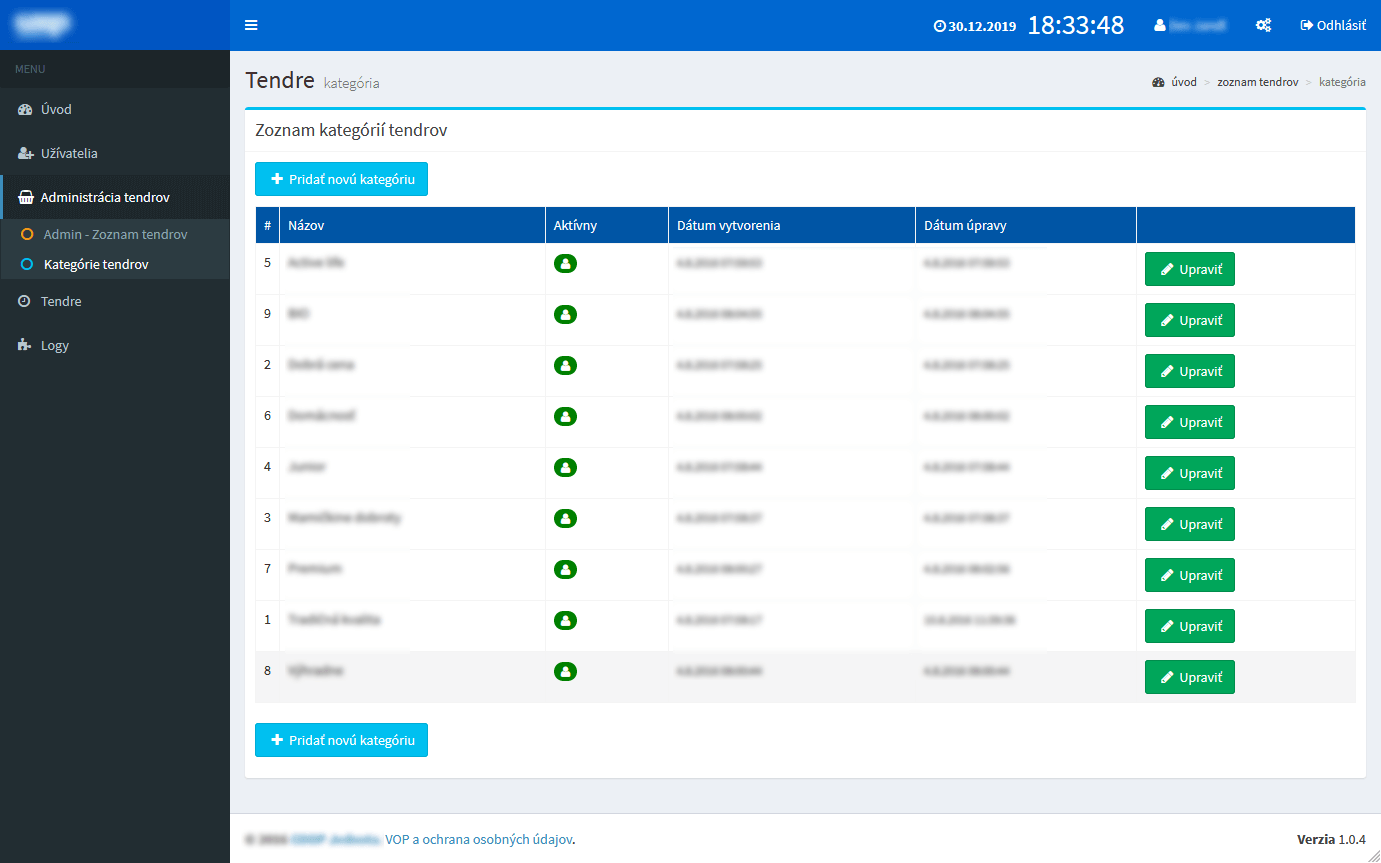Click the # column header

[x=267, y=225]
